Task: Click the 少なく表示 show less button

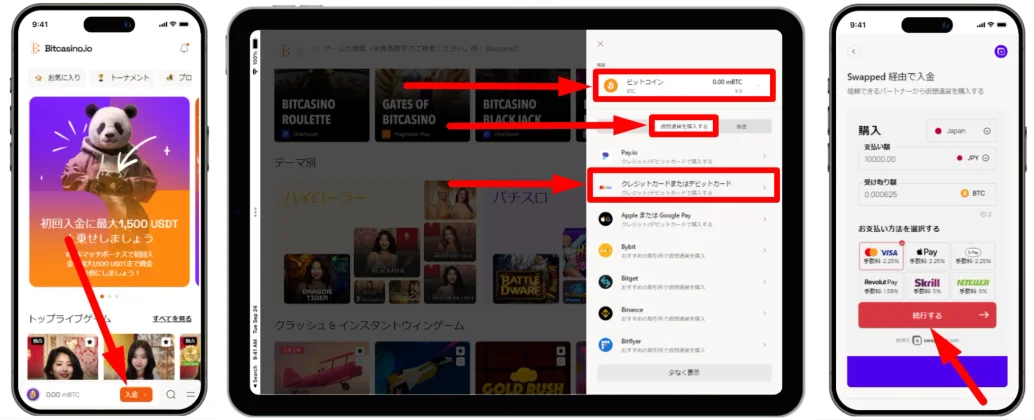Action: tap(684, 373)
